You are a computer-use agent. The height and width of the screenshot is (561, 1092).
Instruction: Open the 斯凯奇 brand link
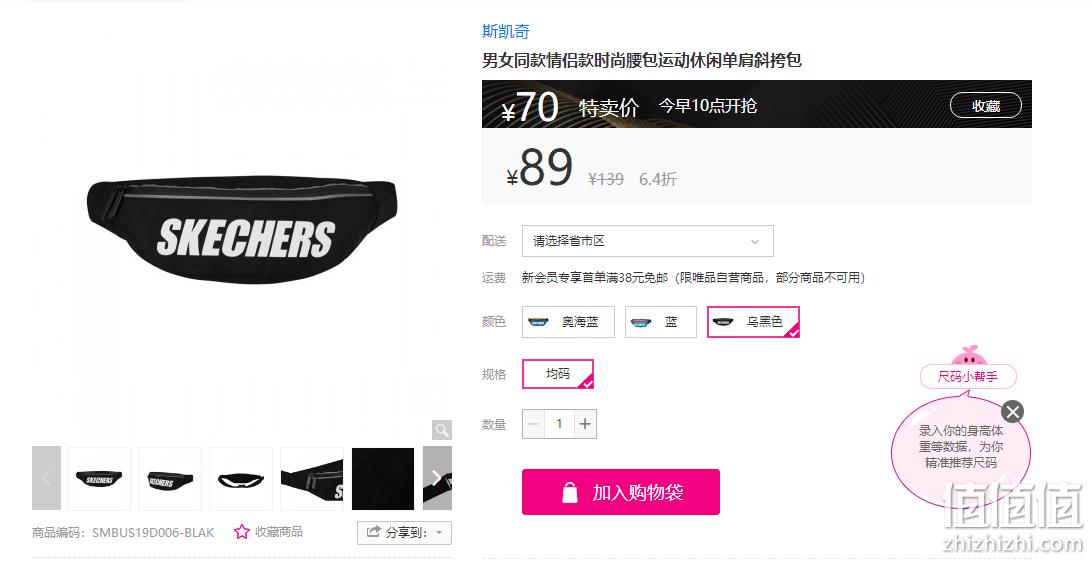coord(506,31)
